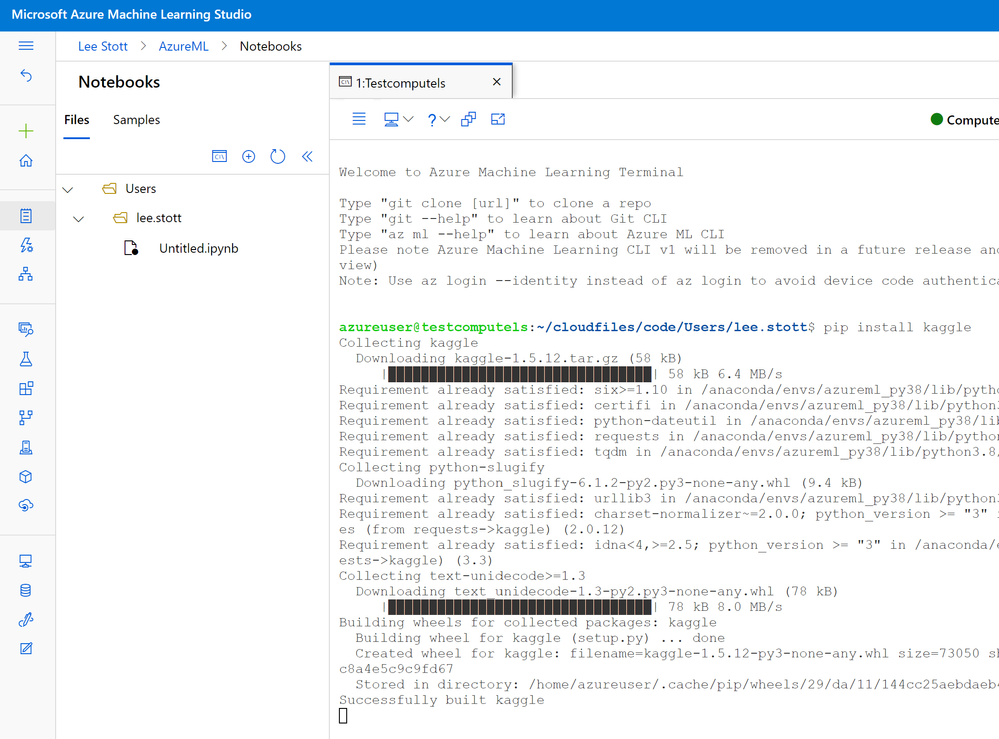
Task: Open the terminal toolbar menu icon
Action: 359,119
